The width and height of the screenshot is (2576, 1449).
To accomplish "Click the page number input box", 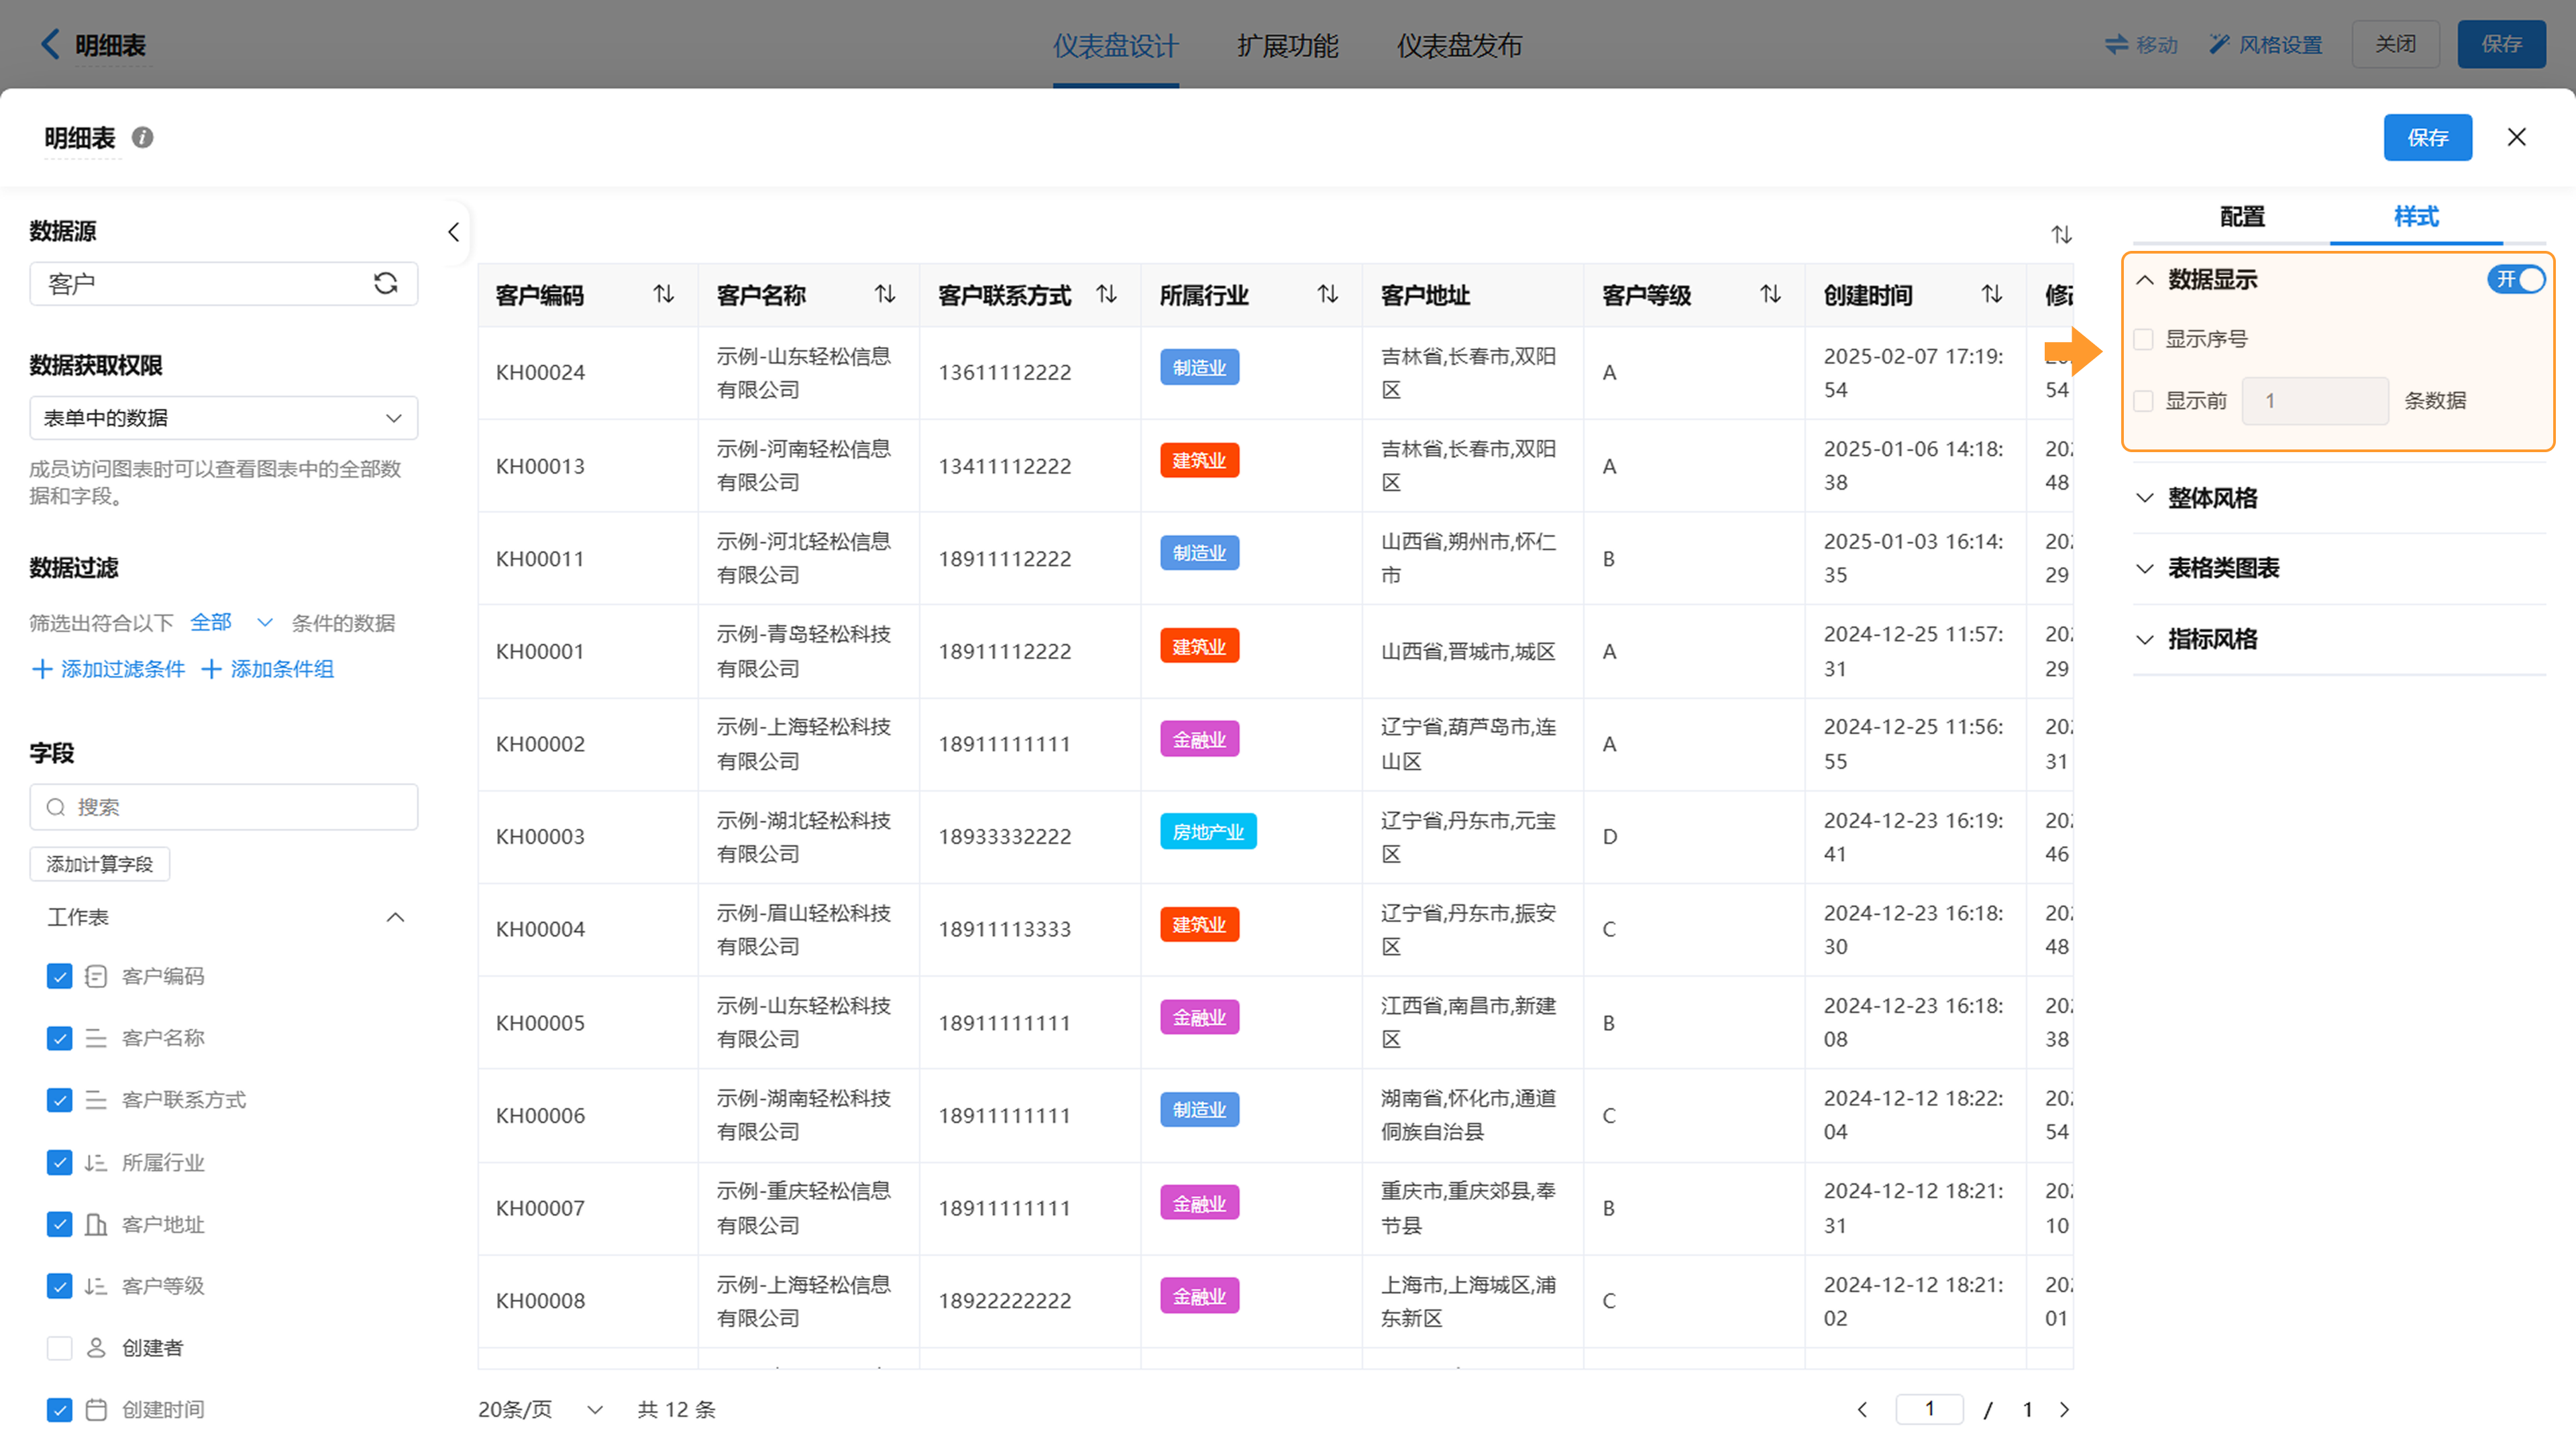I will 1929,1408.
